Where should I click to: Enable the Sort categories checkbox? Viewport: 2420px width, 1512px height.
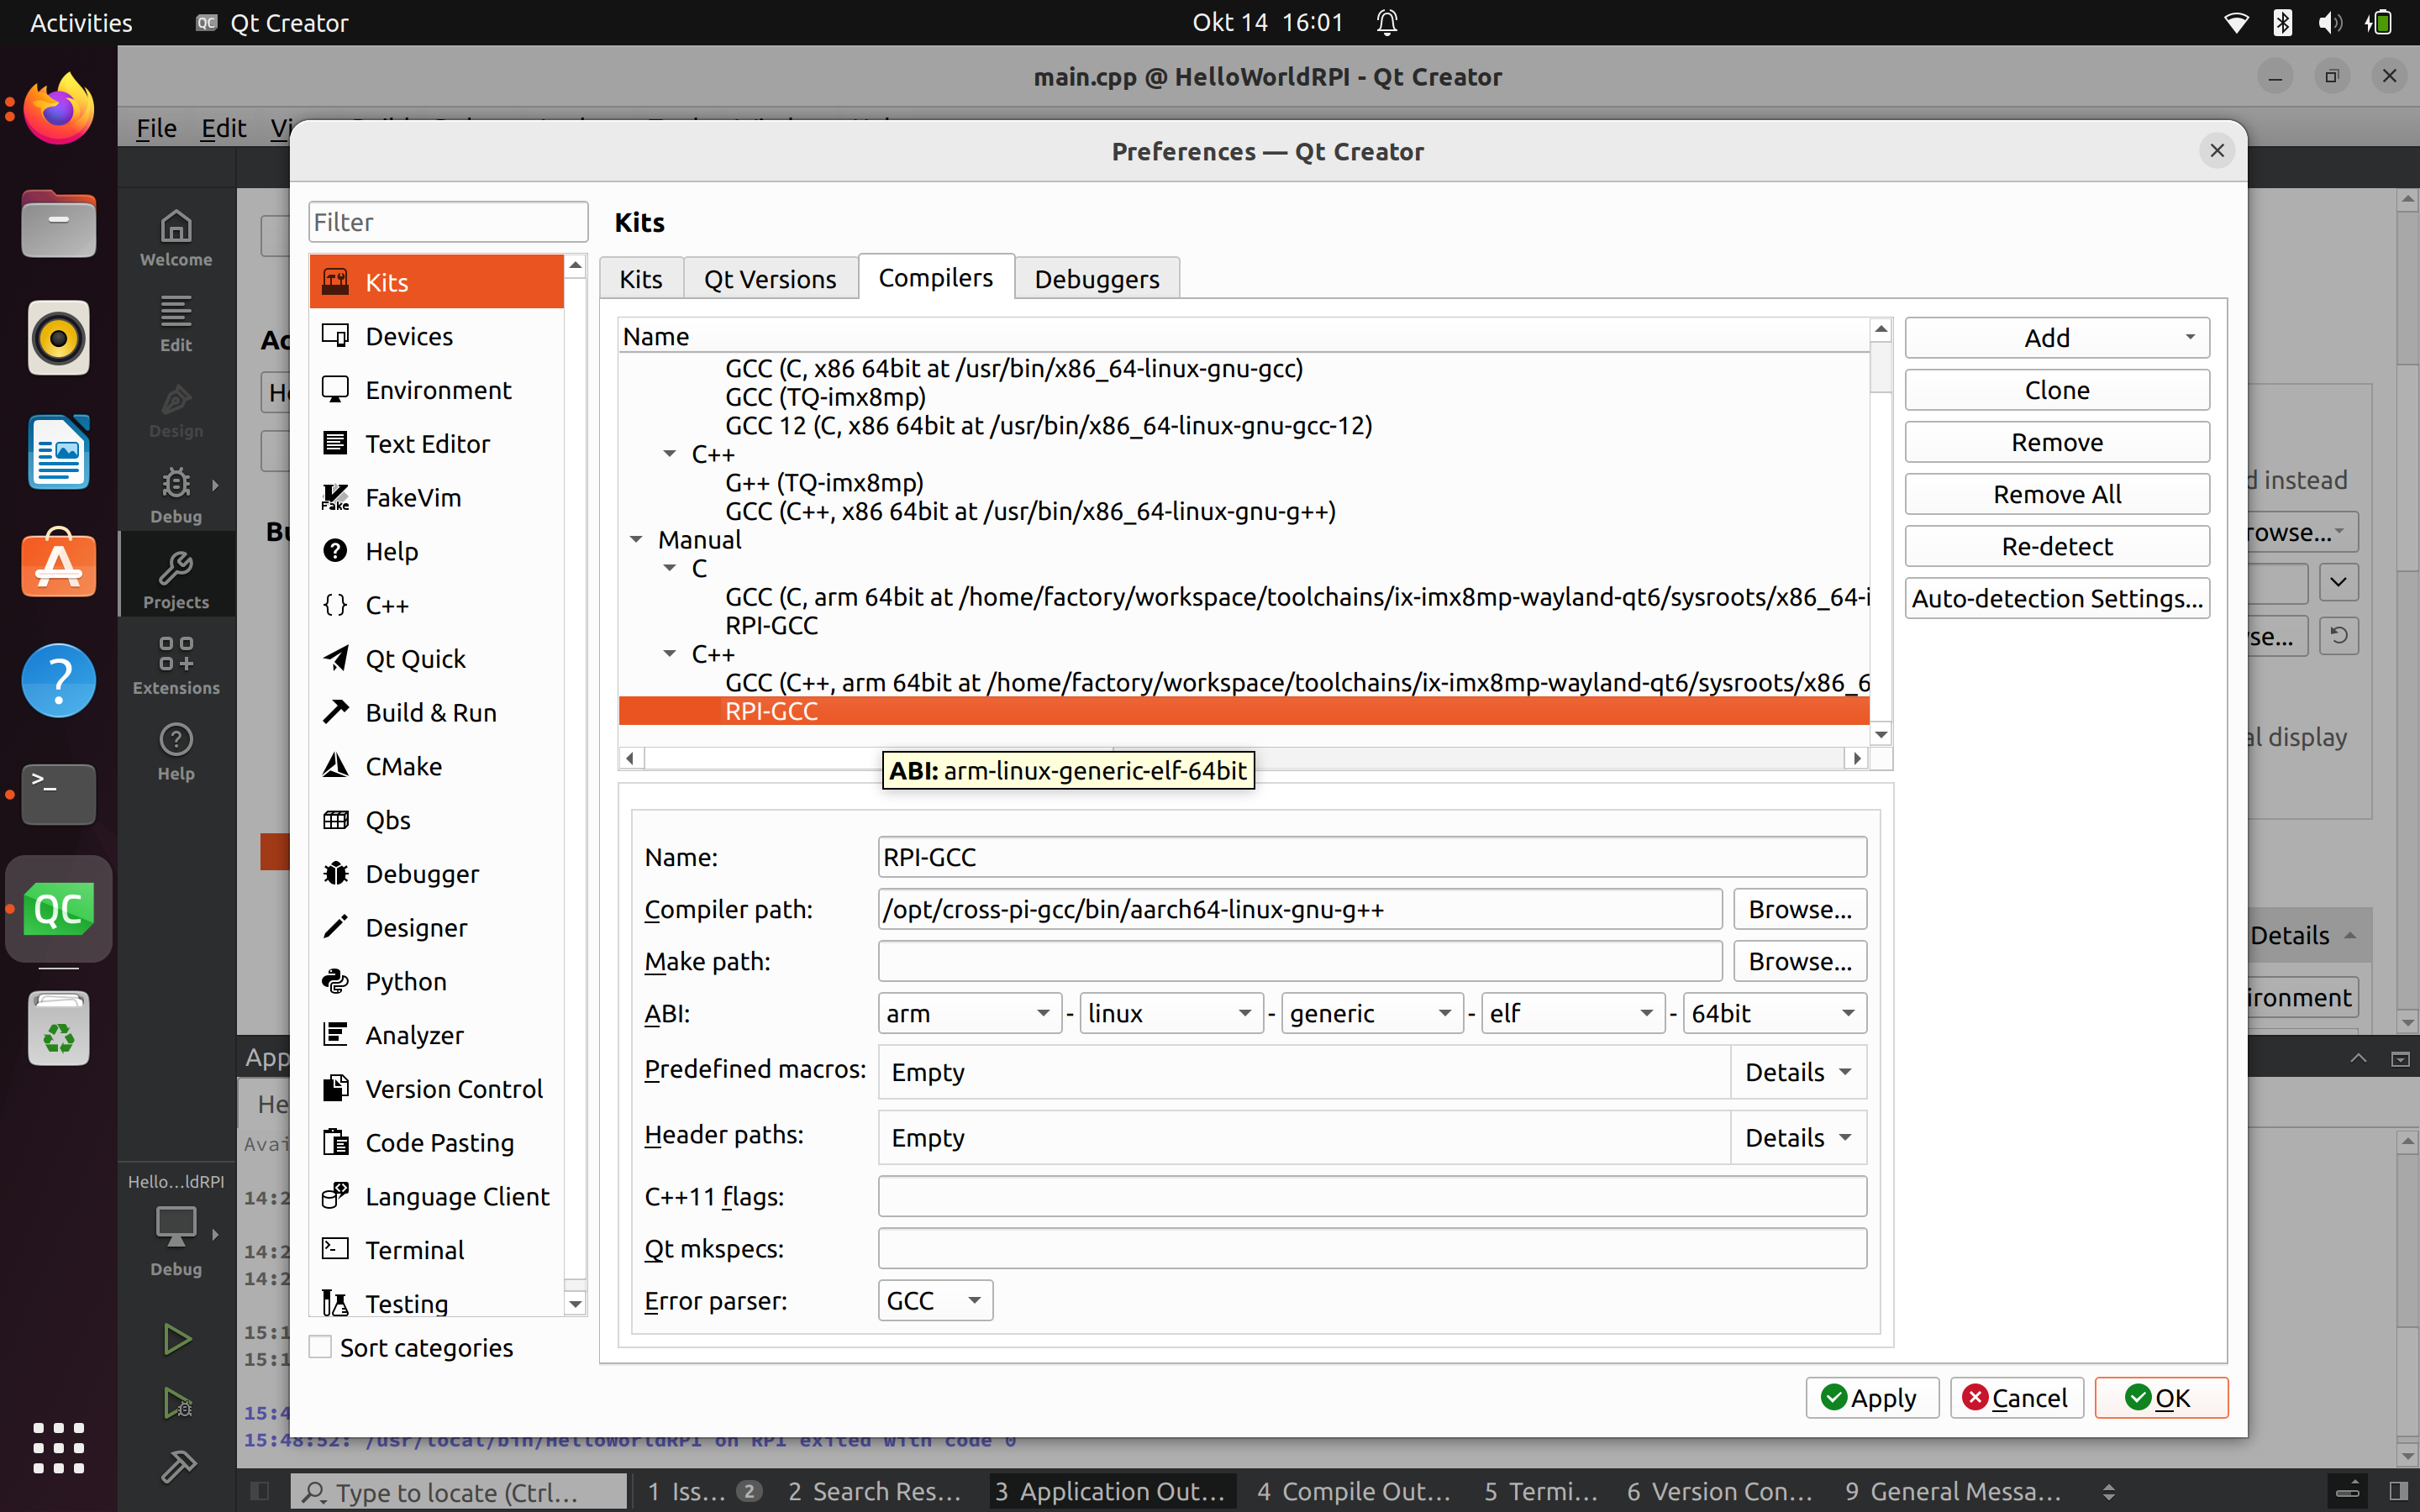click(320, 1347)
